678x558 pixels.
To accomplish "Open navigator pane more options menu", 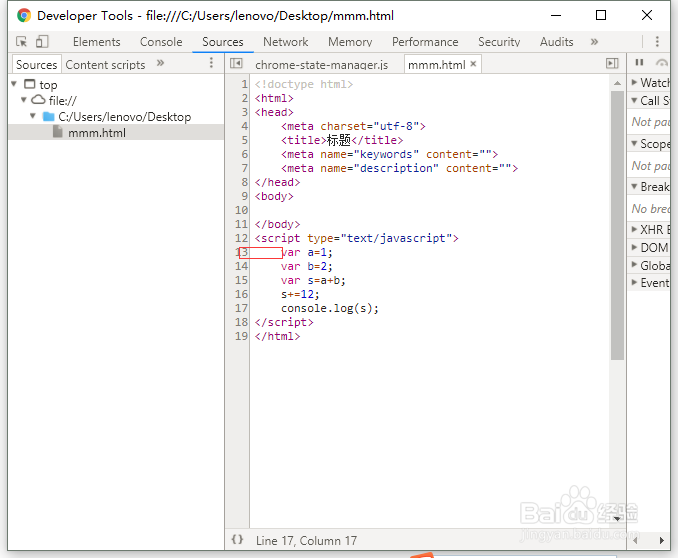I will 211,63.
